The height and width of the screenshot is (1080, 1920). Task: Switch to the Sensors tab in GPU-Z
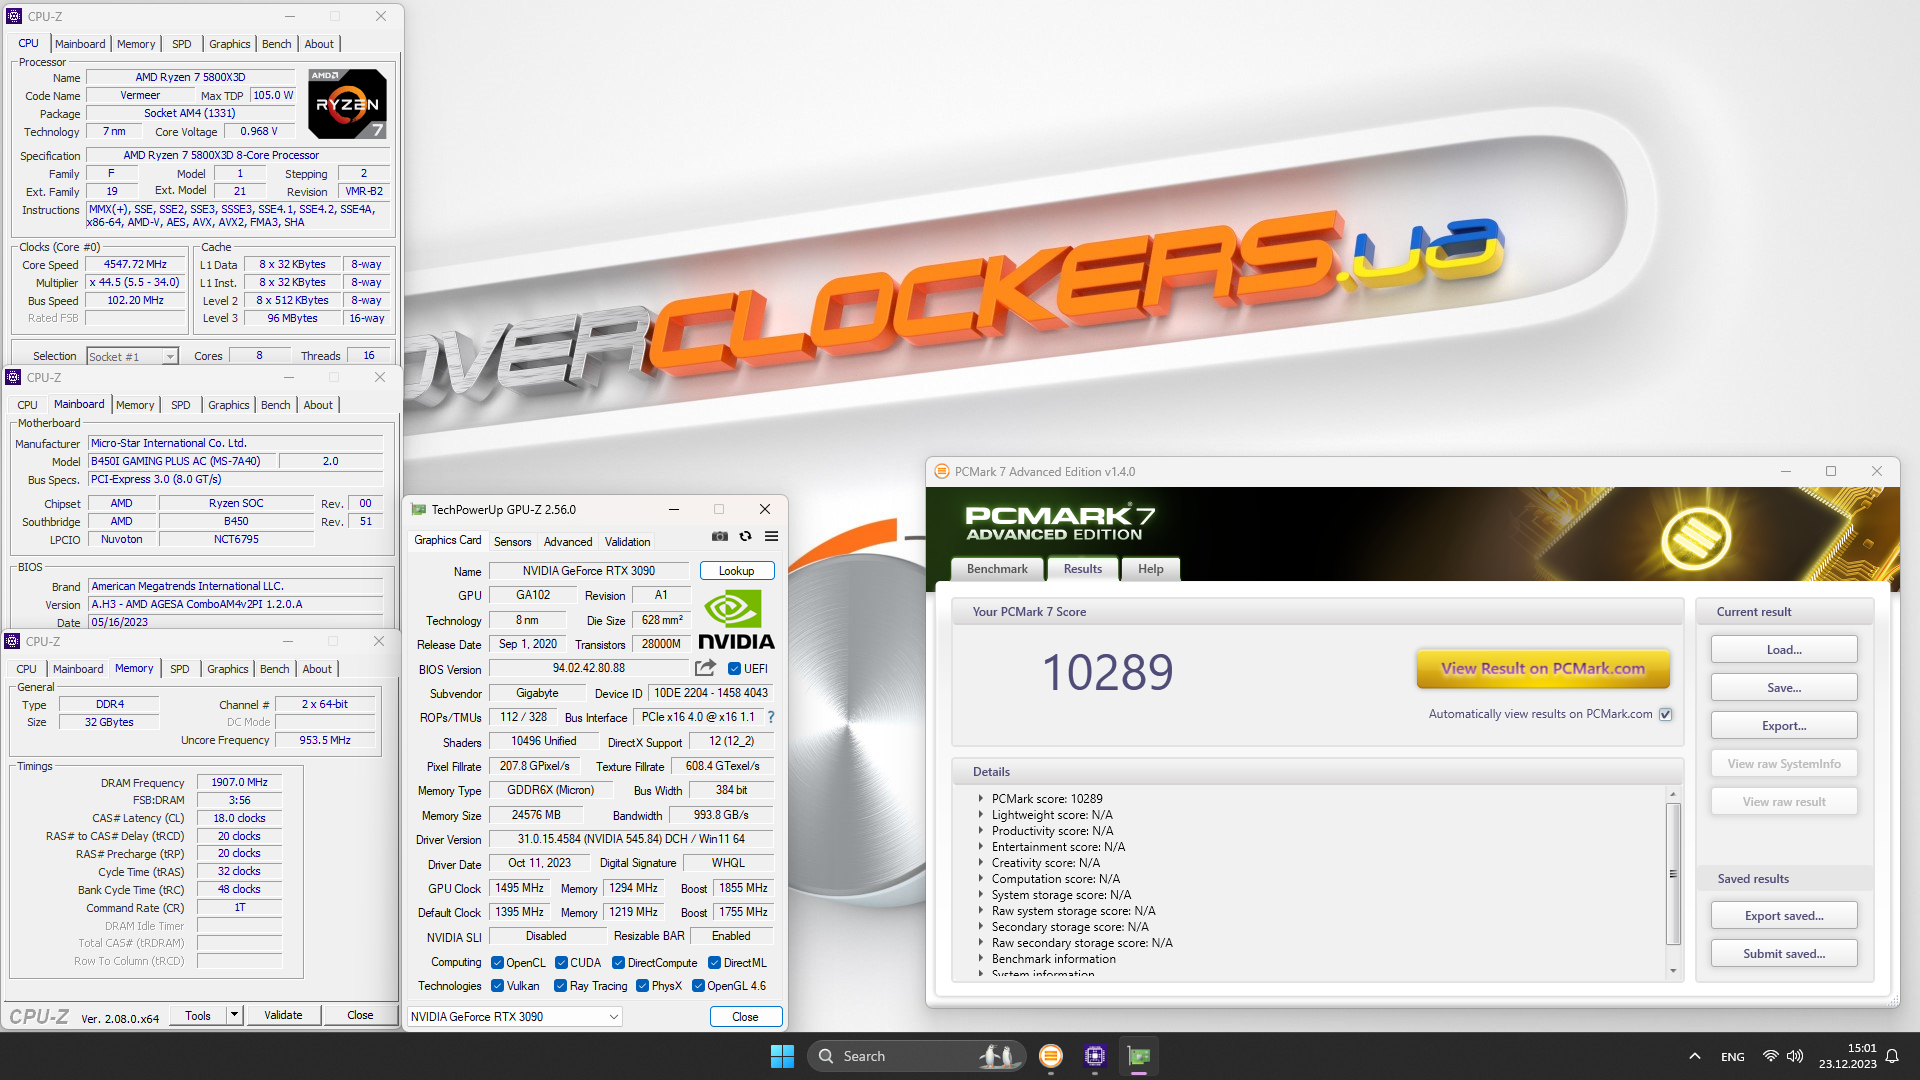pos(512,542)
